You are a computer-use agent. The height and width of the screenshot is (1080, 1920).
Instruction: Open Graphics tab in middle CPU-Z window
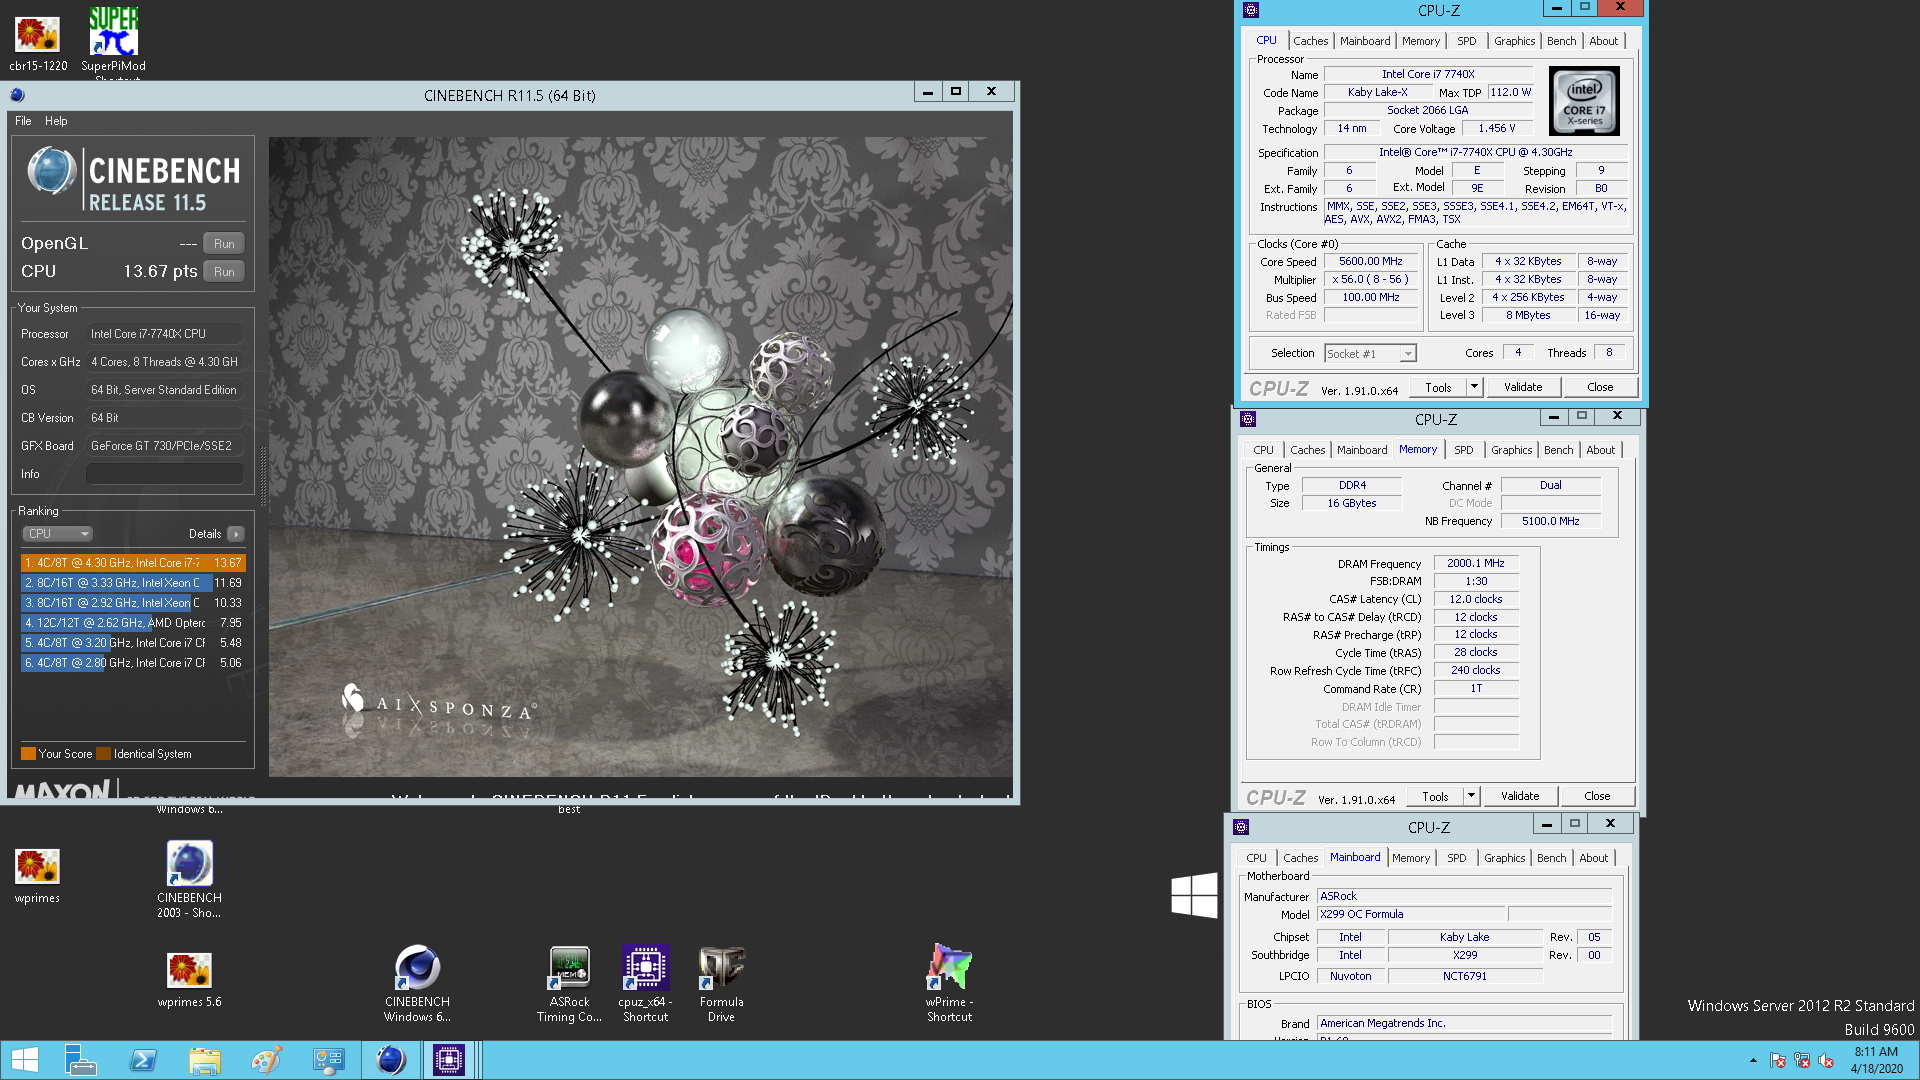(x=1511, y=450)
